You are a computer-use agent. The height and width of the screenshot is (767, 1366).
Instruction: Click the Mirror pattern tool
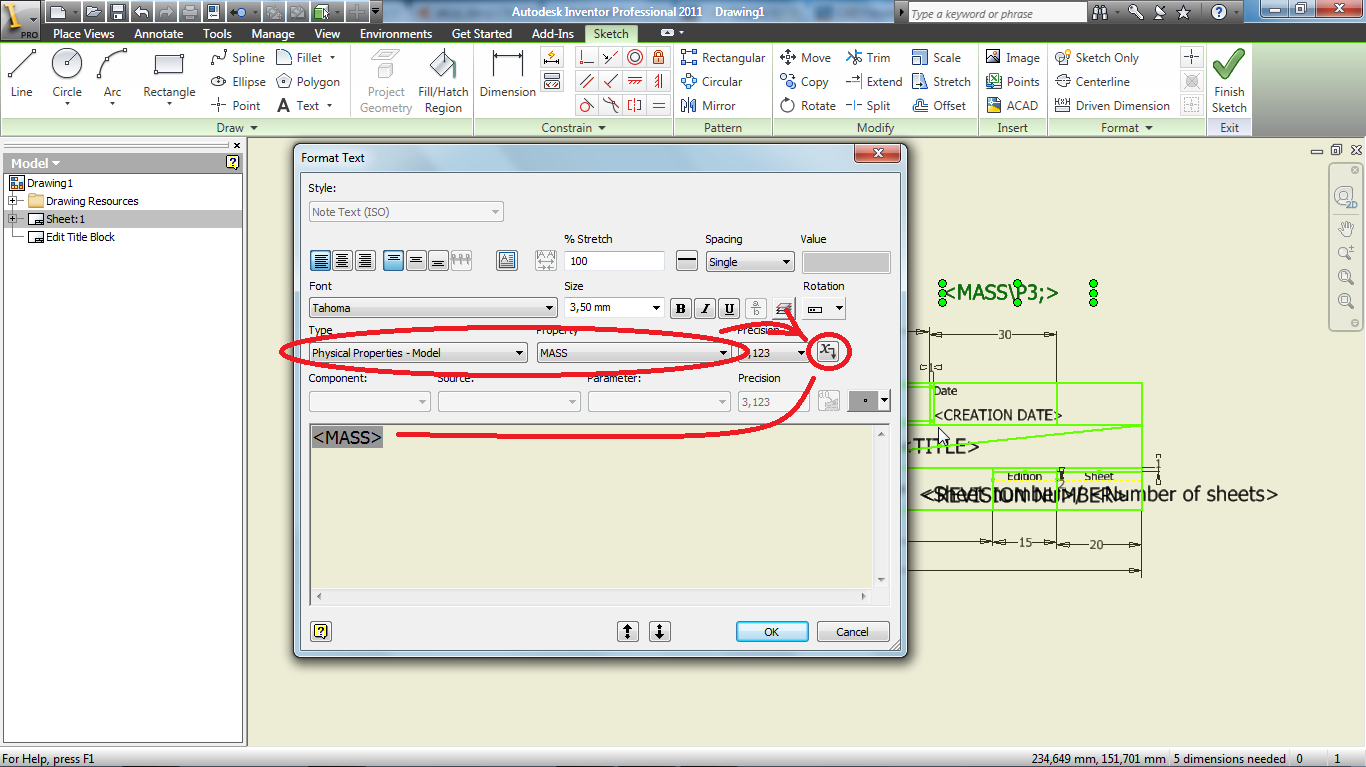pyautogui.click(x=708, y=106)
